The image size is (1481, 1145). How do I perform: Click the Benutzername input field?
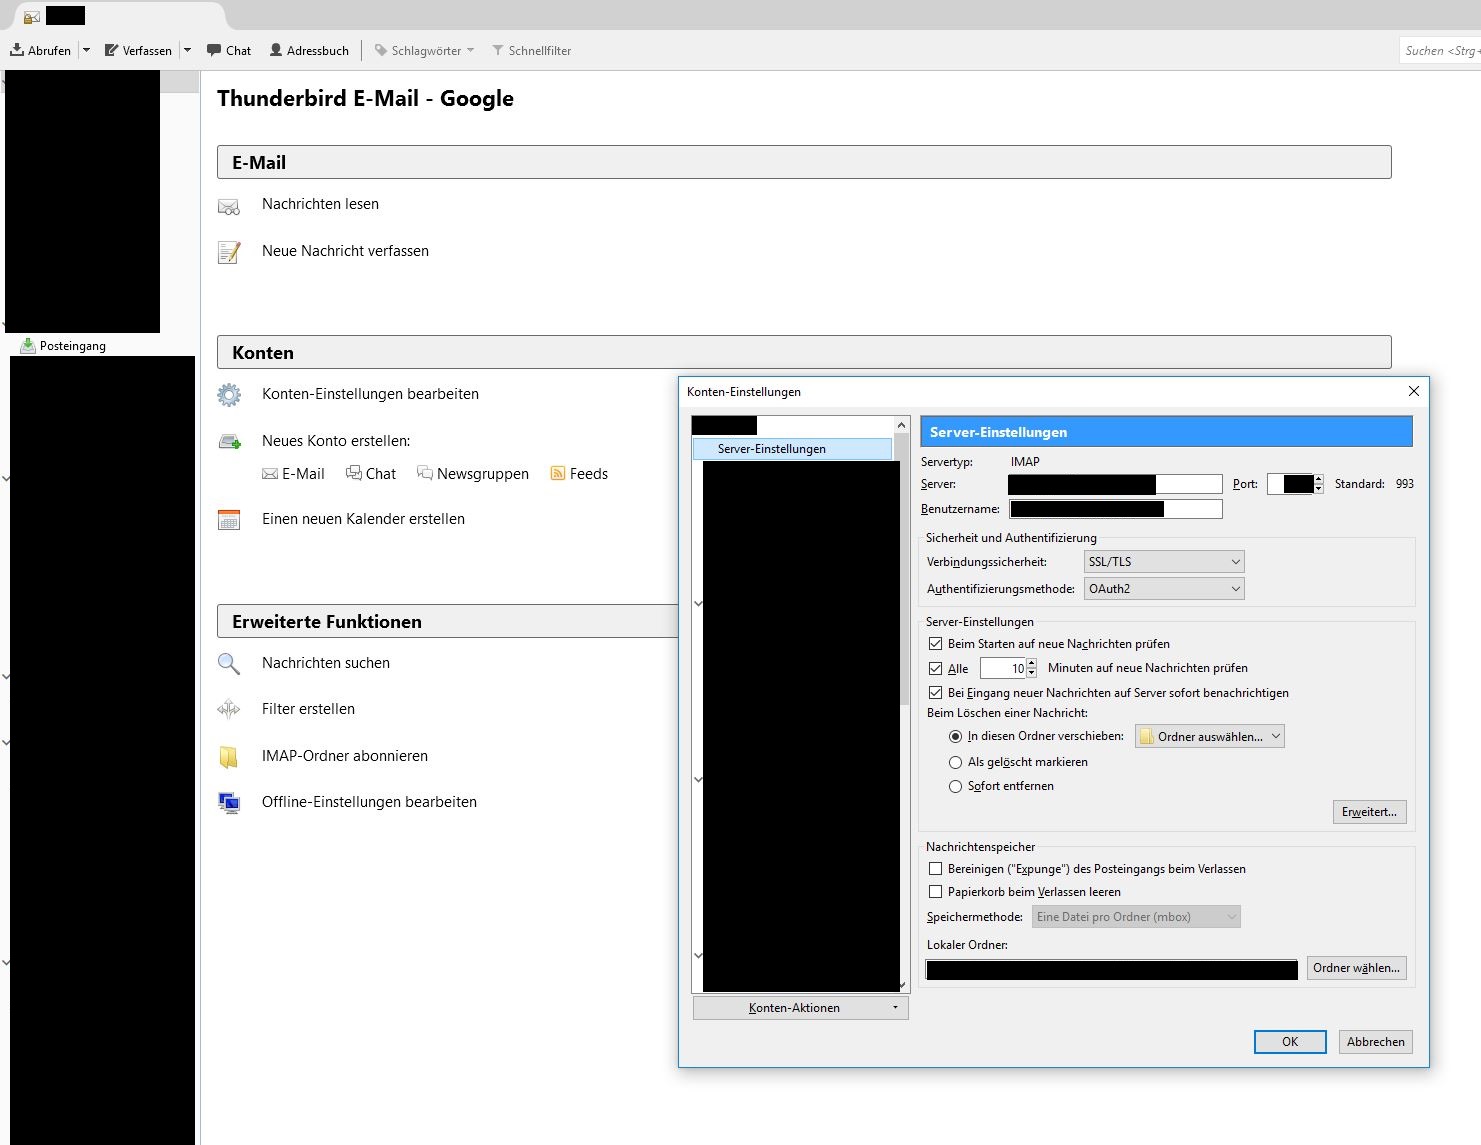click(x=1115, y=509)
